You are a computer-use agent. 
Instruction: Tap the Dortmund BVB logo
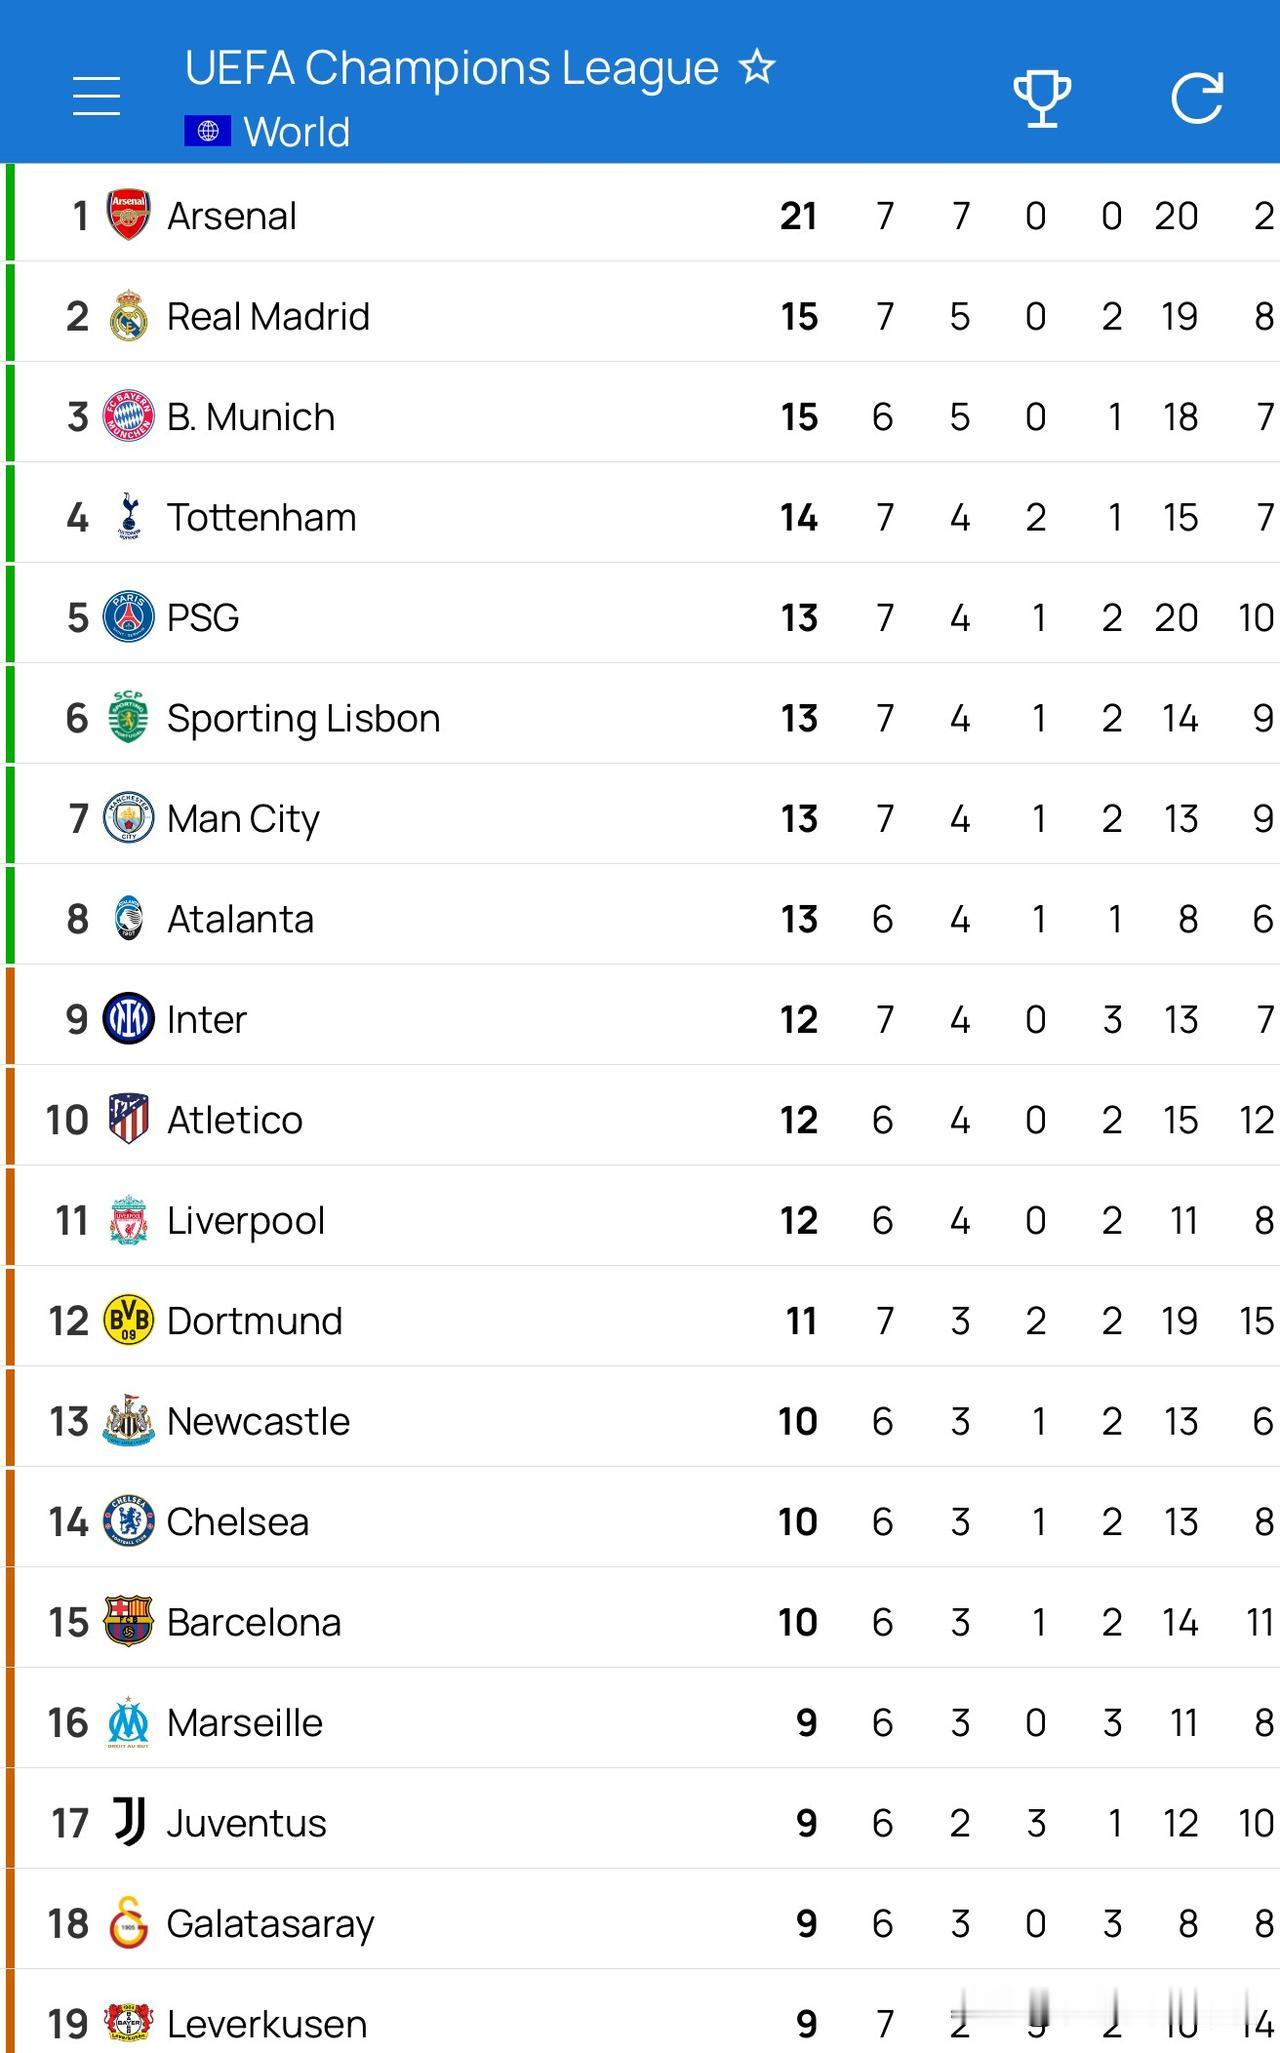click(128, 1320)
